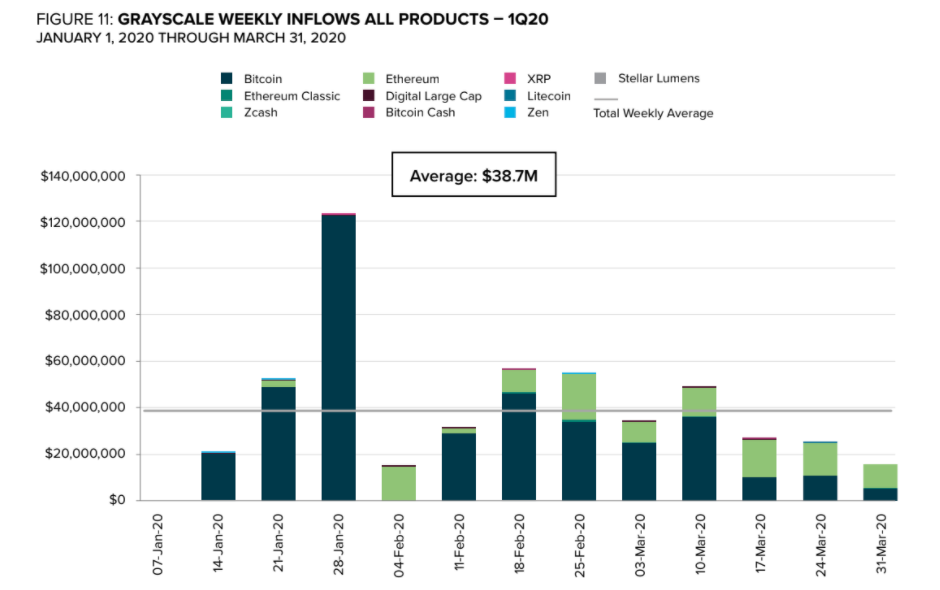Click the Zcash legend label
The width and height of the screenshot is (940, 590).
[261, 112]
